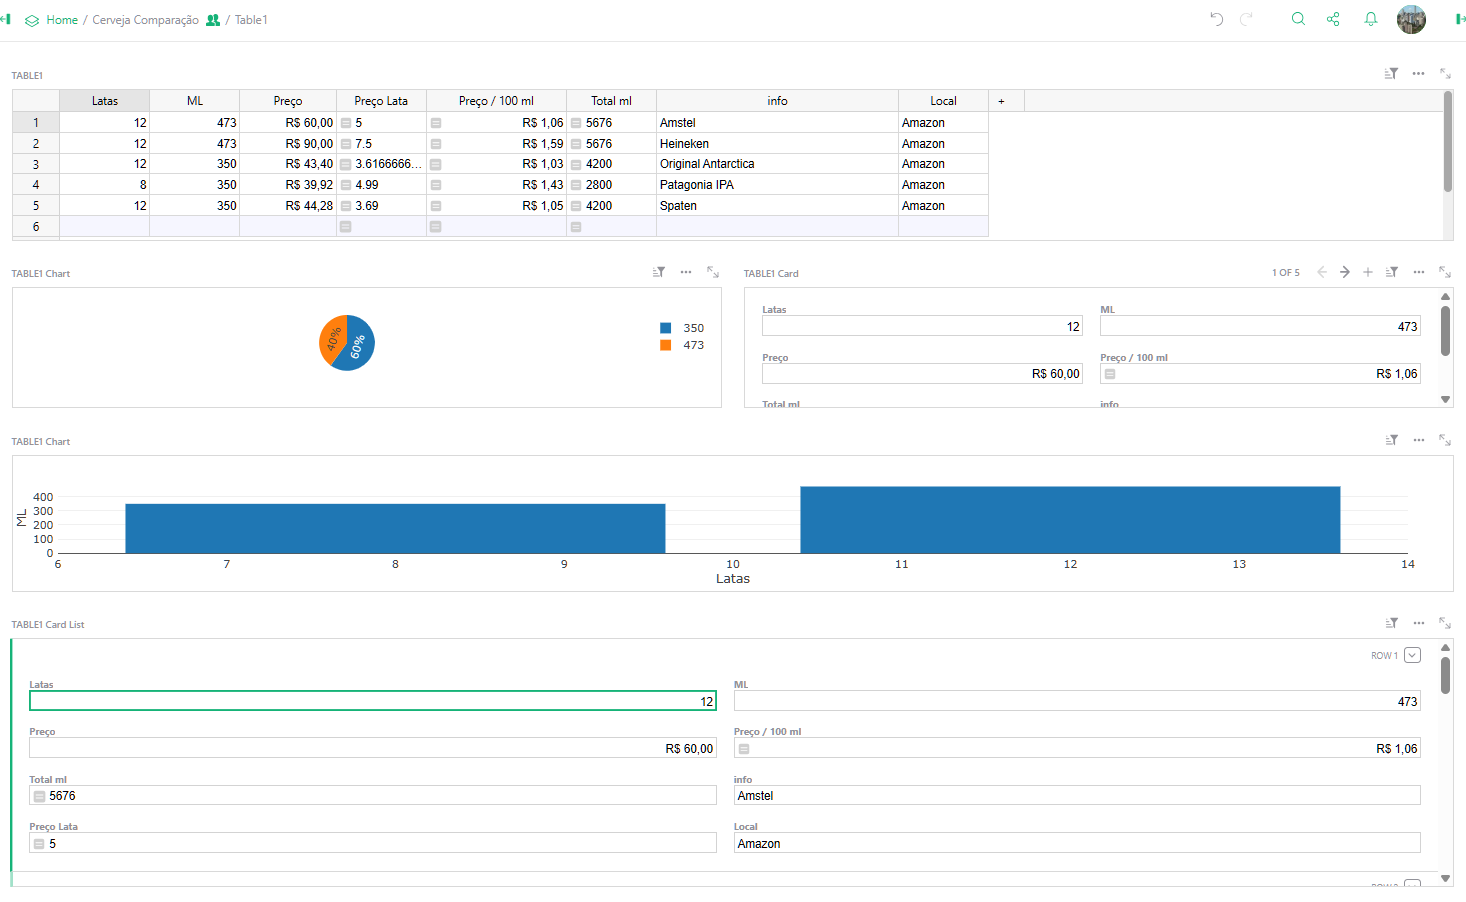The height and width of the screenshot is (902, 1466).
Task: Expand the TABLE1 table widget
Action: click(1445, 74)
